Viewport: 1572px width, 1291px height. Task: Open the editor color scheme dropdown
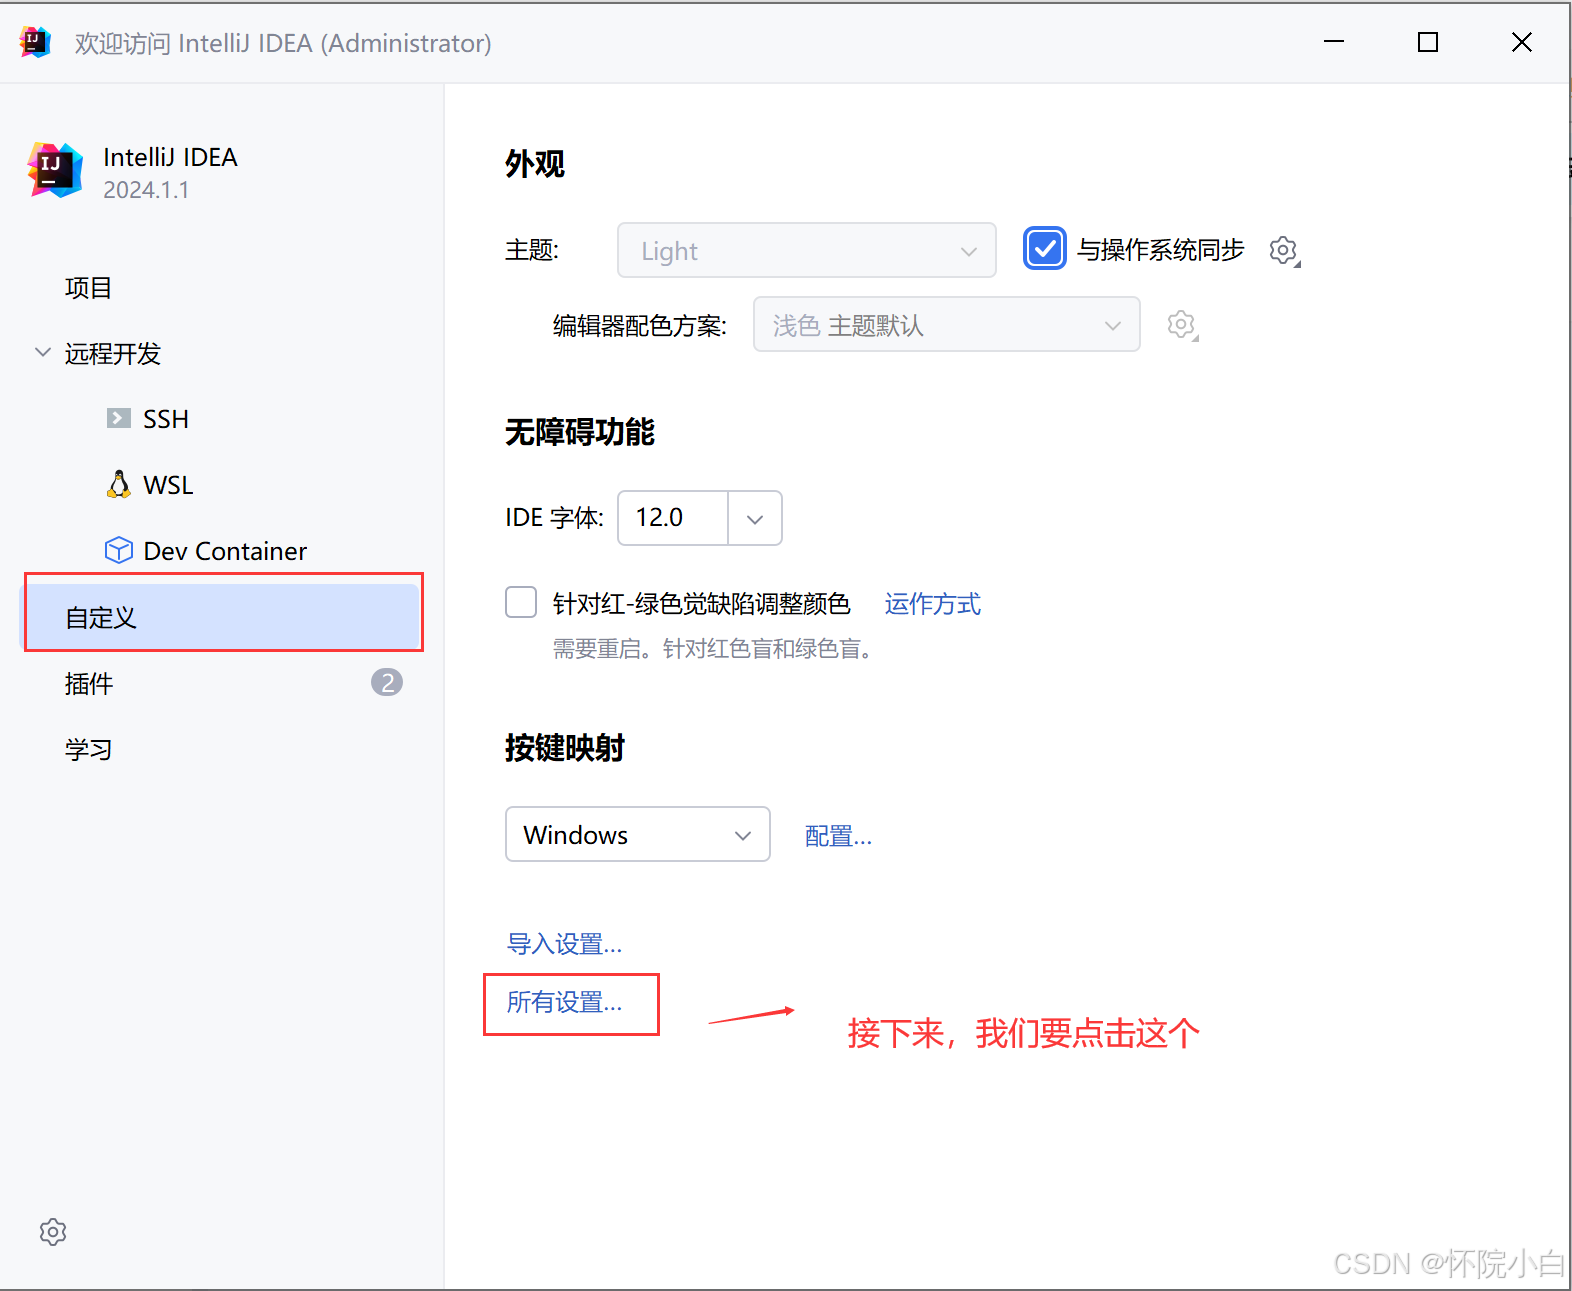click(946, 324)
